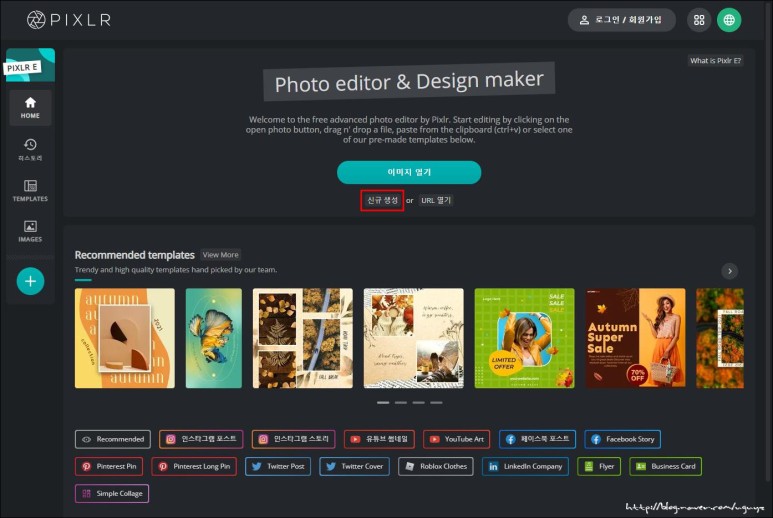This screenshot has width=773, height=518.
Task: Select the Simple Collage category
Action: click(112, 493)
